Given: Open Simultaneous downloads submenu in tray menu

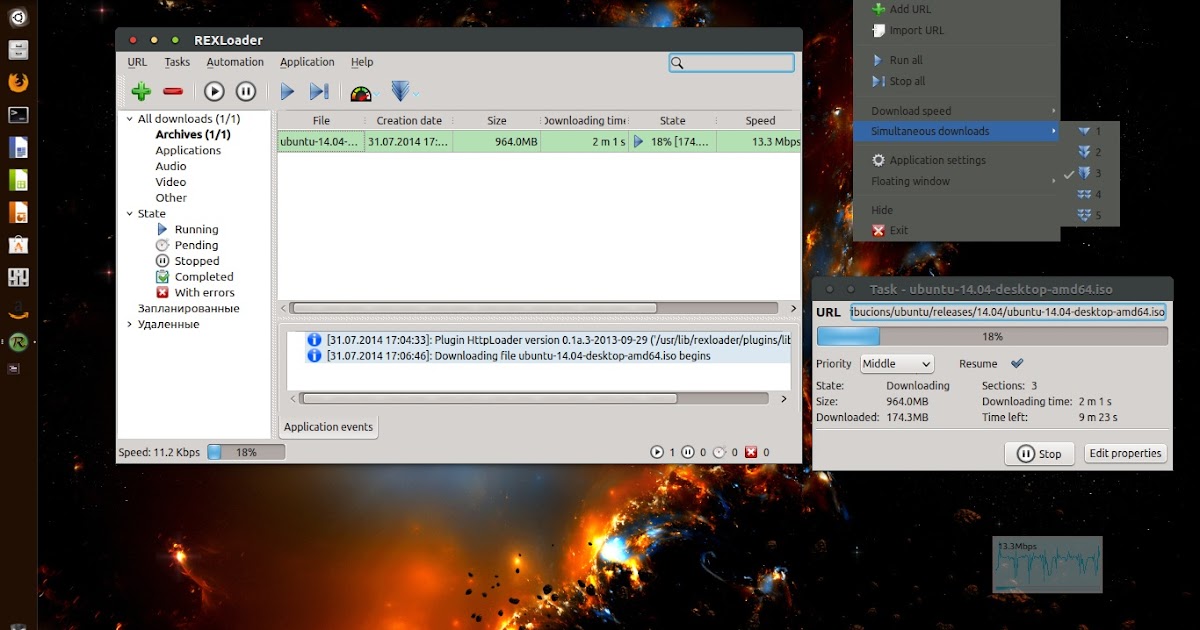Looking at the screenshot, I should 957,131.
